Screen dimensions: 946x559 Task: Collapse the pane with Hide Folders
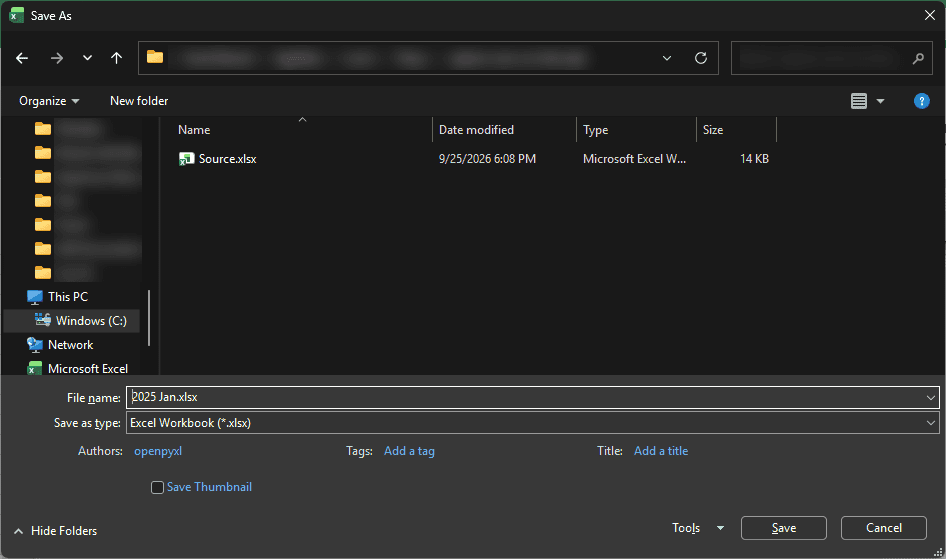coord(55,531)
